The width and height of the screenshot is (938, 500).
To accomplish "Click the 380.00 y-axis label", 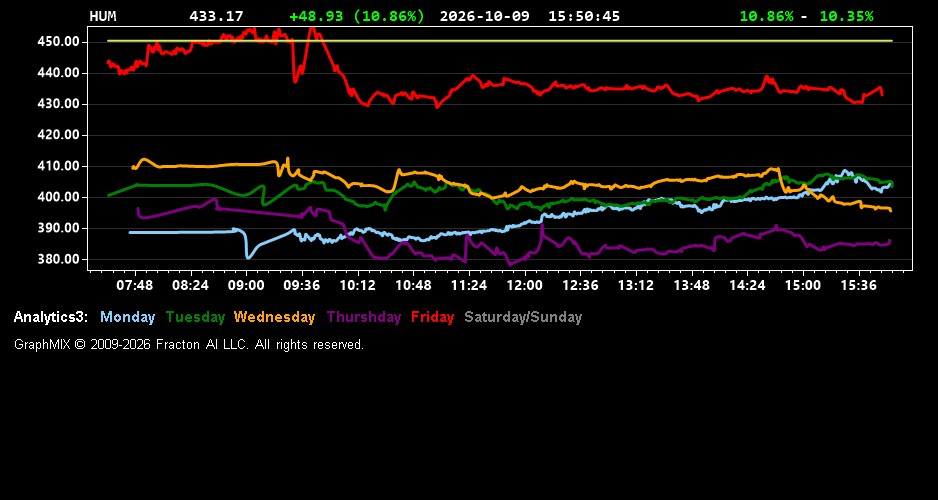I will pos(59,260).
